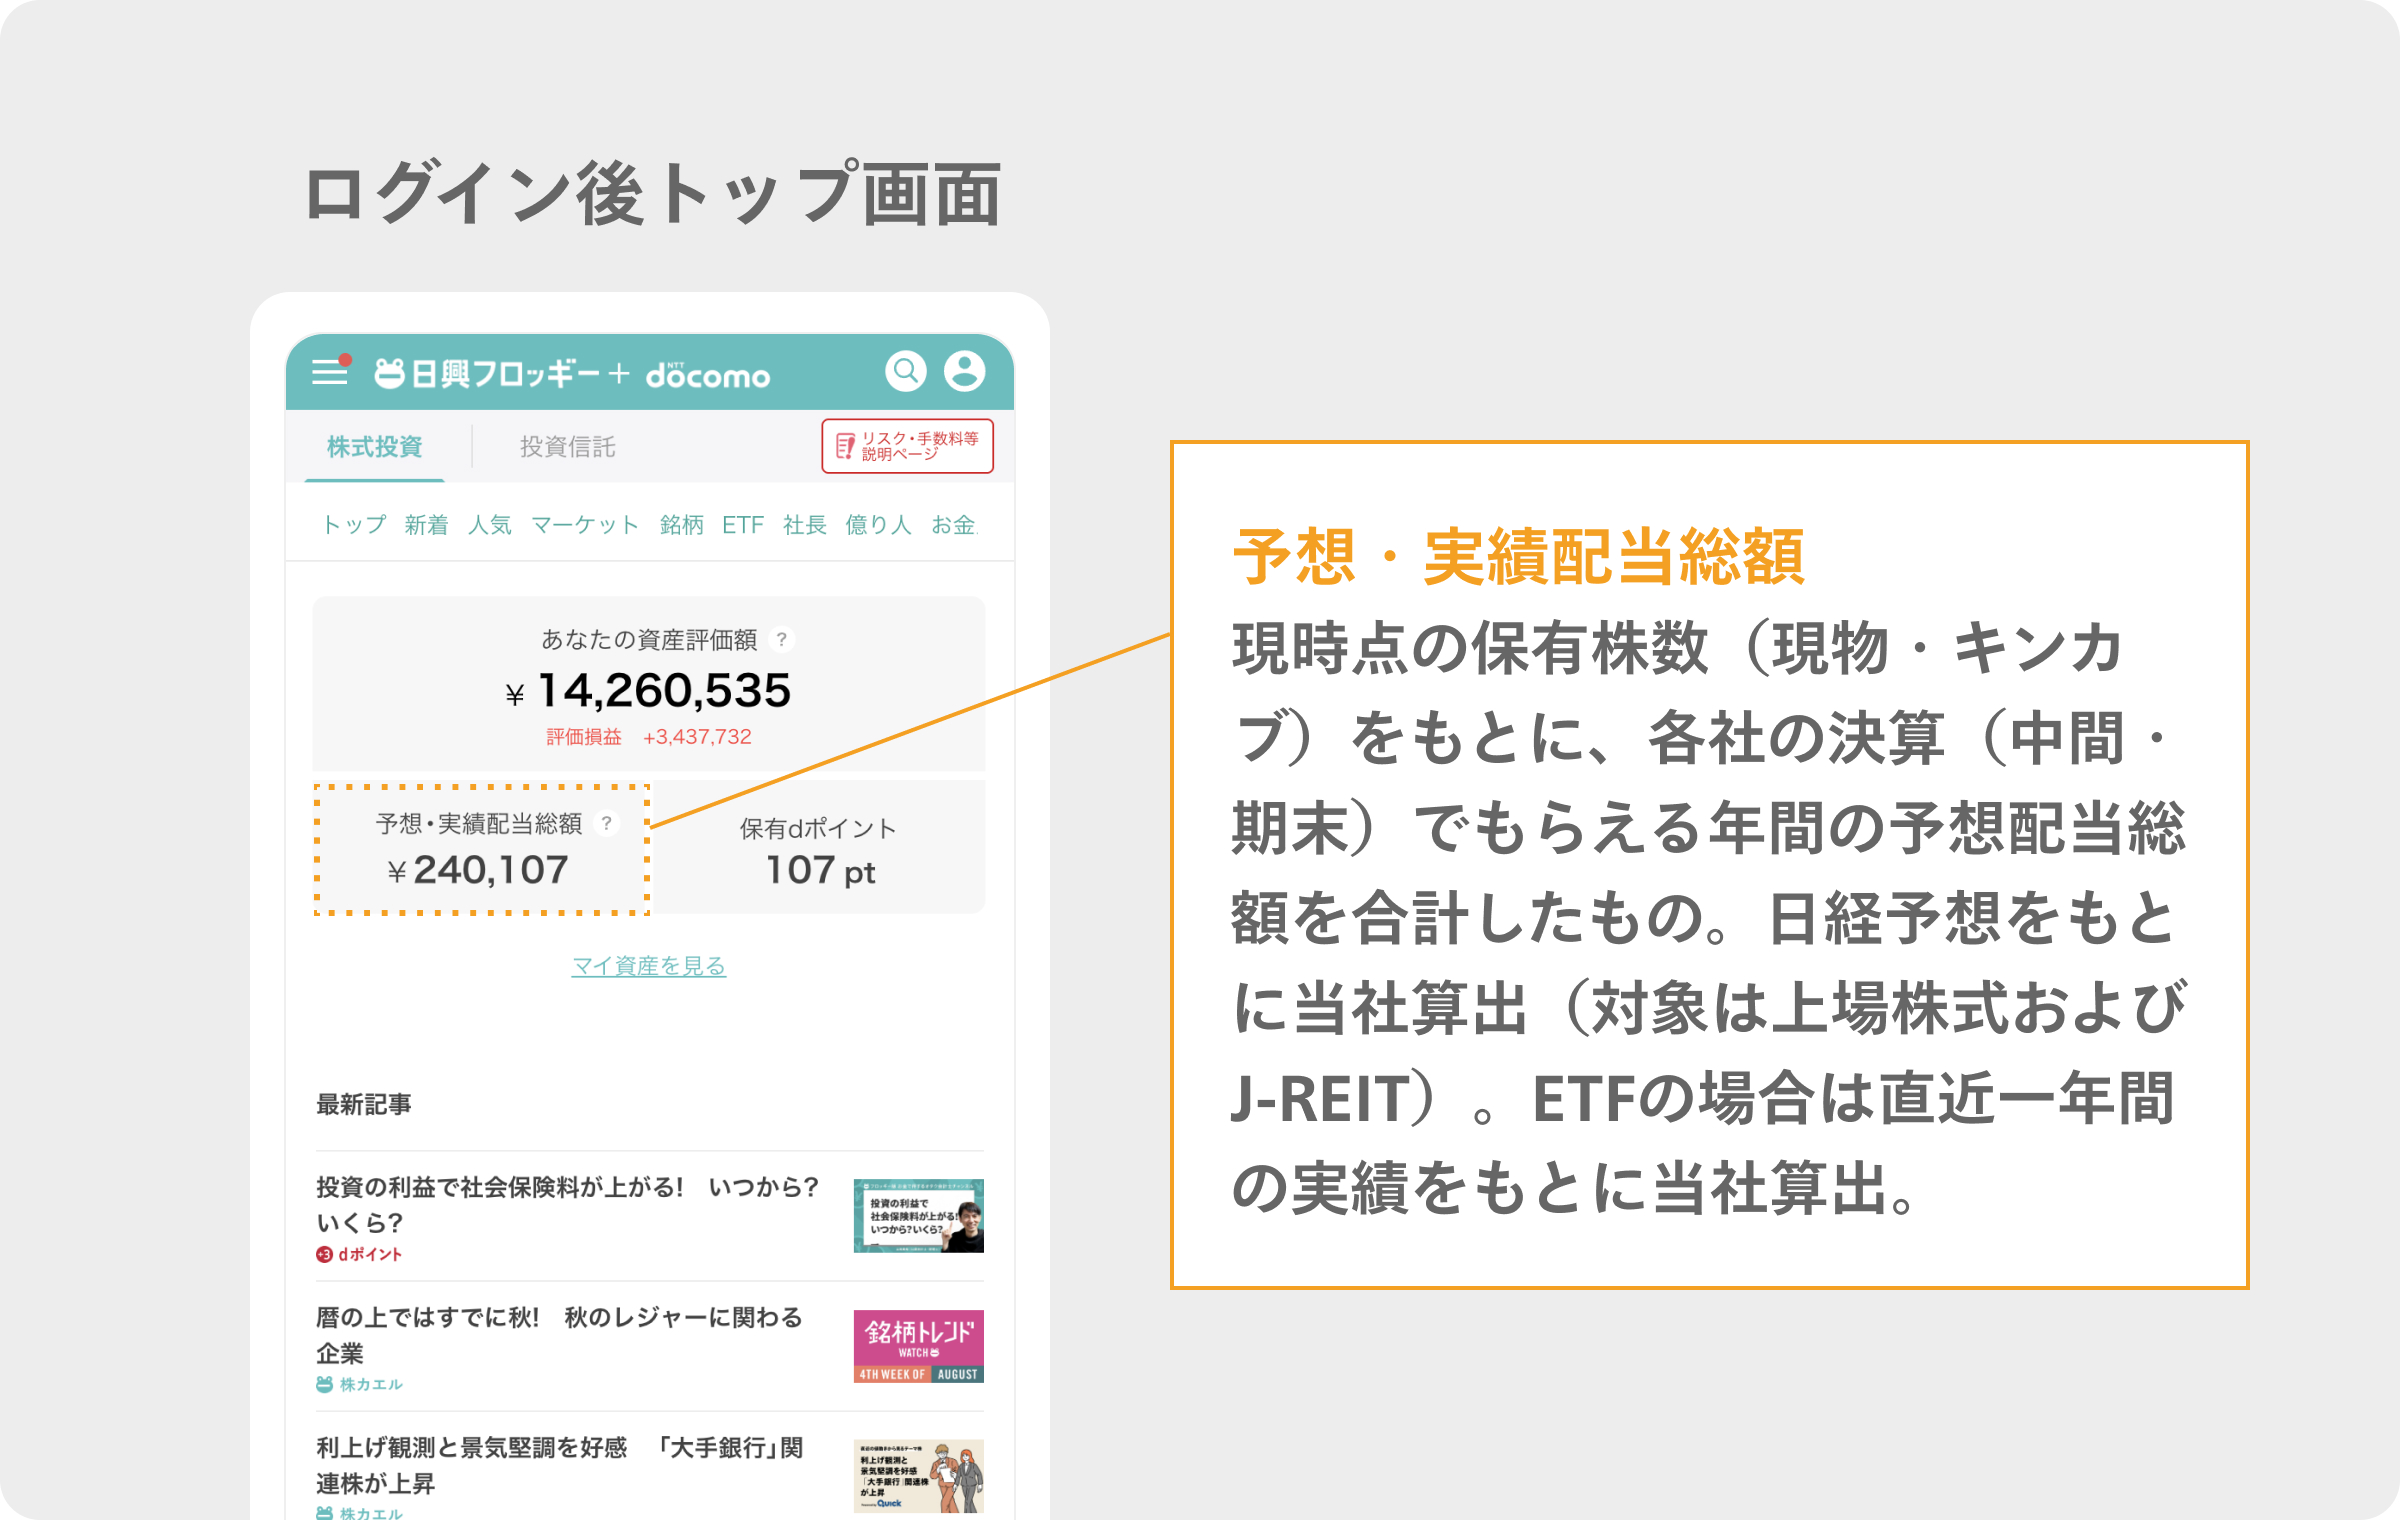Click マイ資産を見る link

point(648,966)
